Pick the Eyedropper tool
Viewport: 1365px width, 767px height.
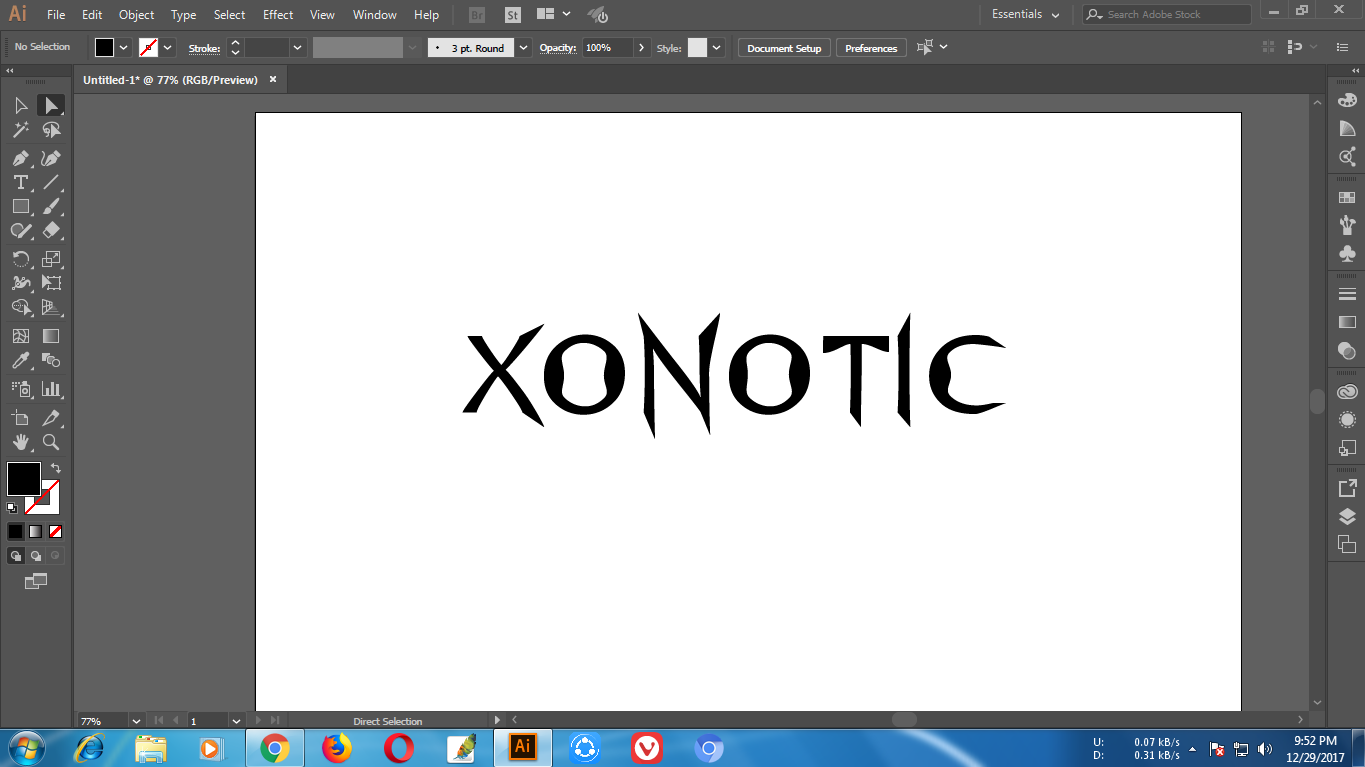point(20,360)
